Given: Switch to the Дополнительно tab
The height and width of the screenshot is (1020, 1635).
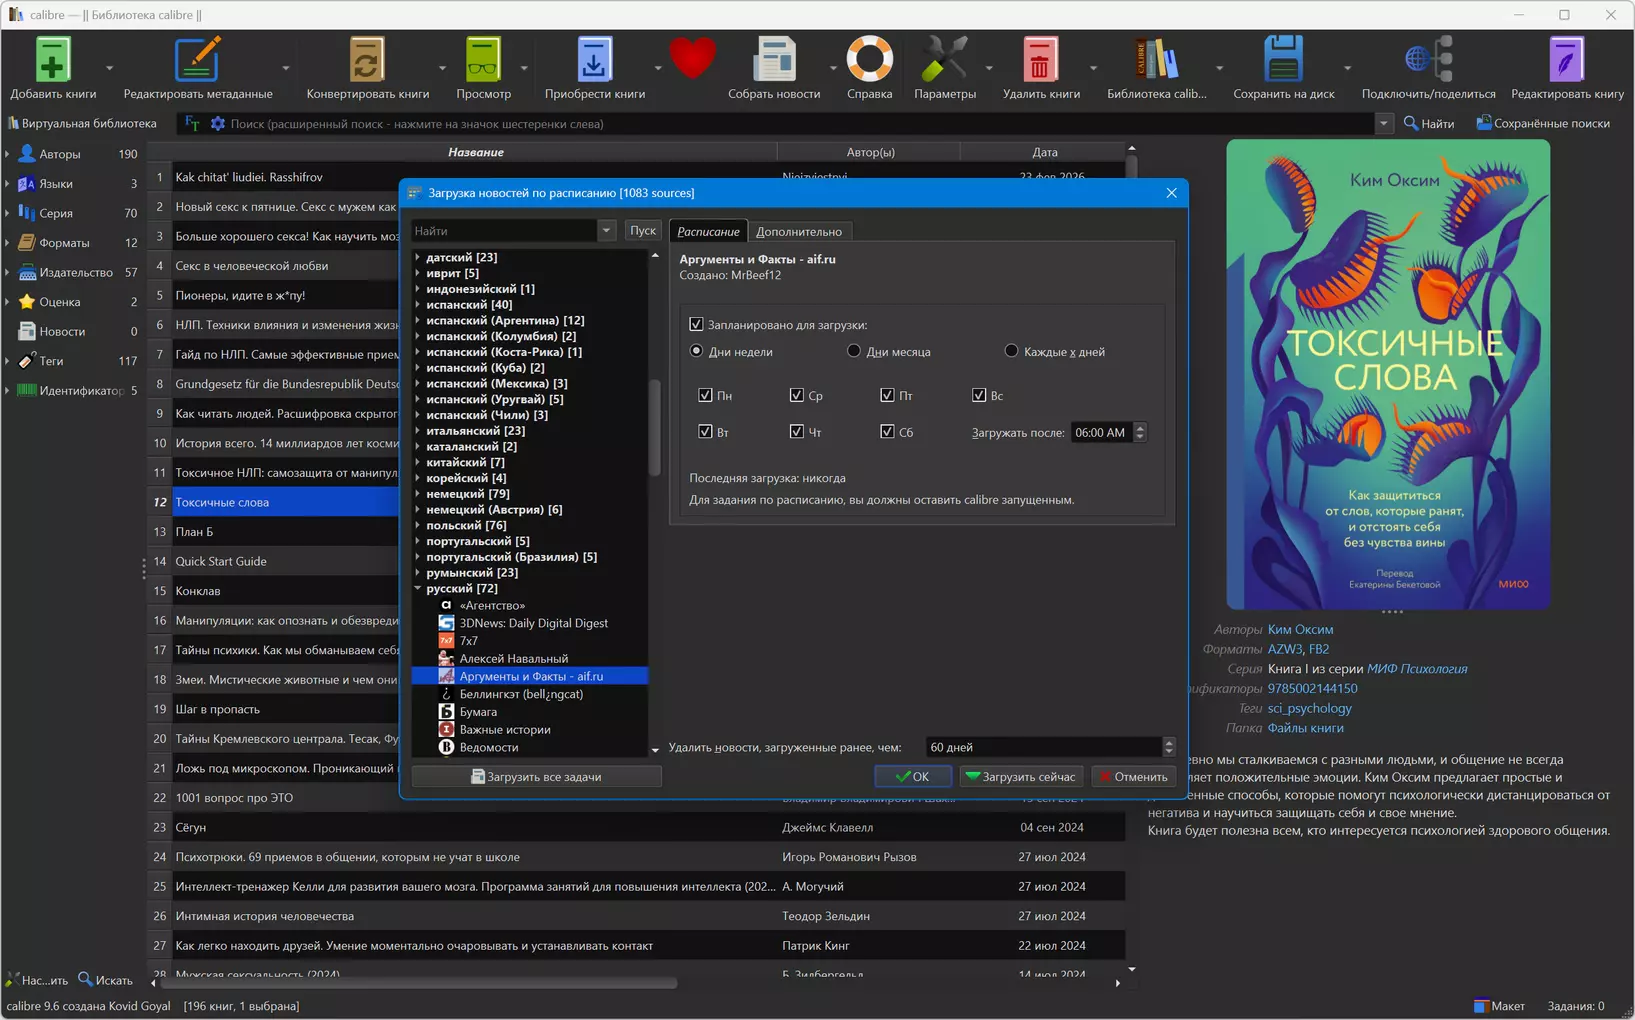Looking at the screenshot, I should tap(798, 232).
